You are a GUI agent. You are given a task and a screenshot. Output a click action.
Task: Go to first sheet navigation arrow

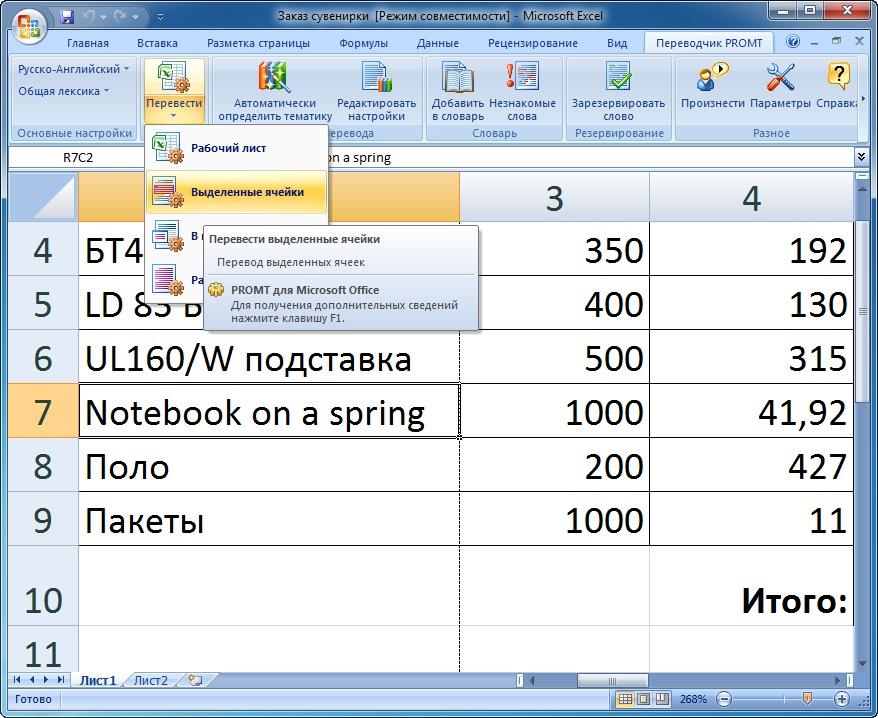(x=16, y=680)
